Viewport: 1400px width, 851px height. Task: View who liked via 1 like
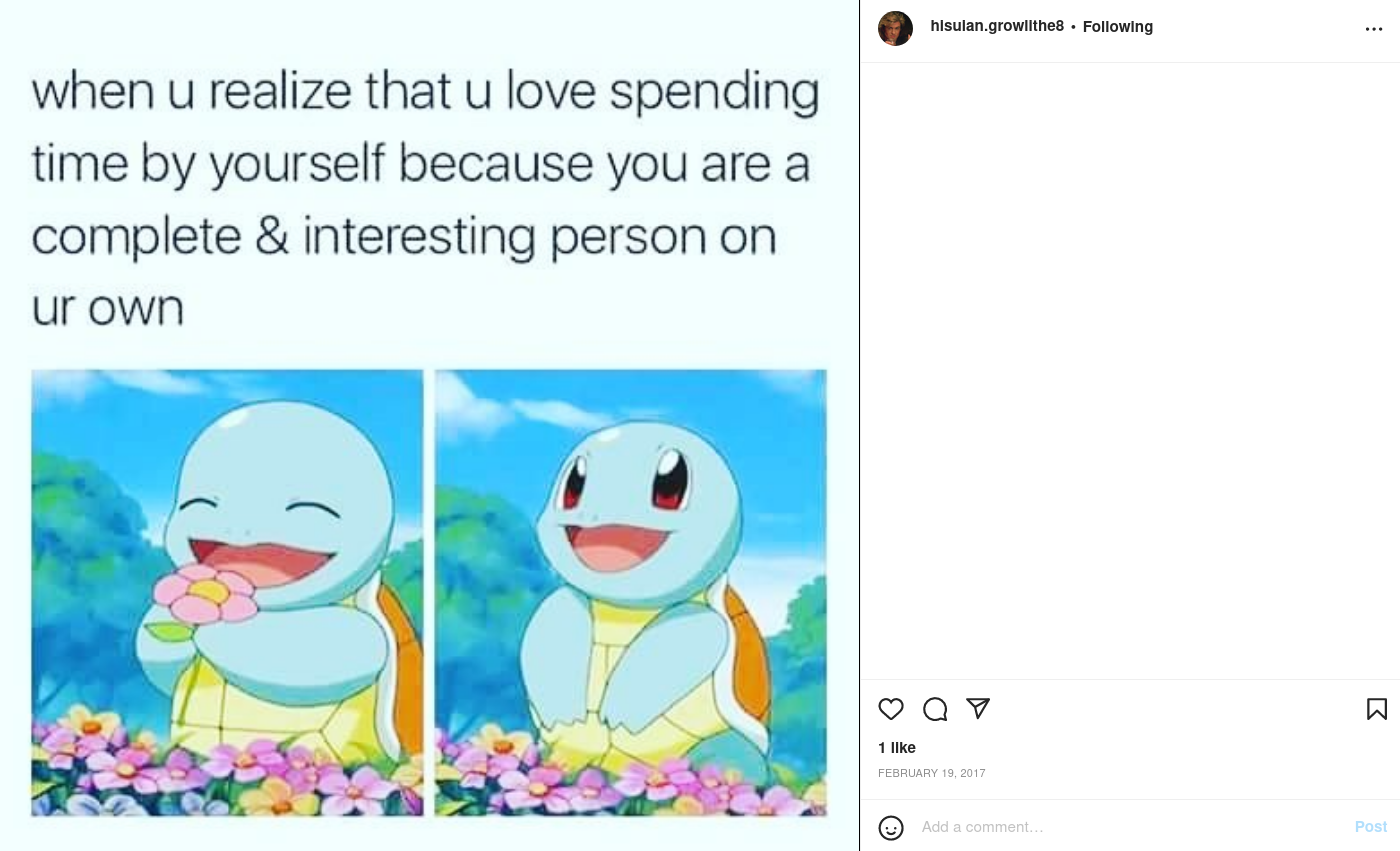click(x=897, y=748)
